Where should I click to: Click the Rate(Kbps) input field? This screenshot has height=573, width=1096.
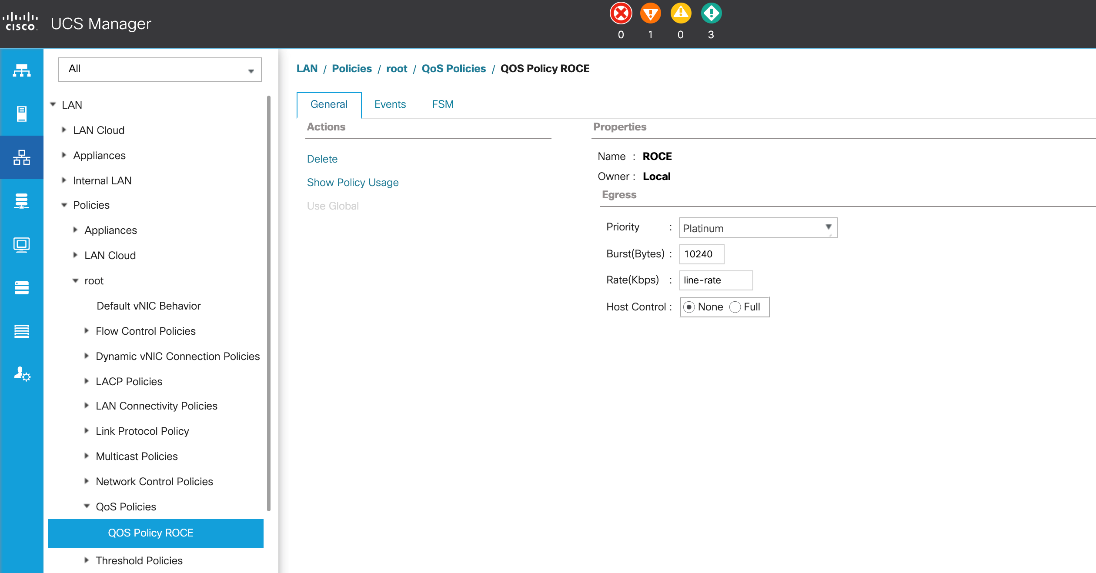pos(716,280)
